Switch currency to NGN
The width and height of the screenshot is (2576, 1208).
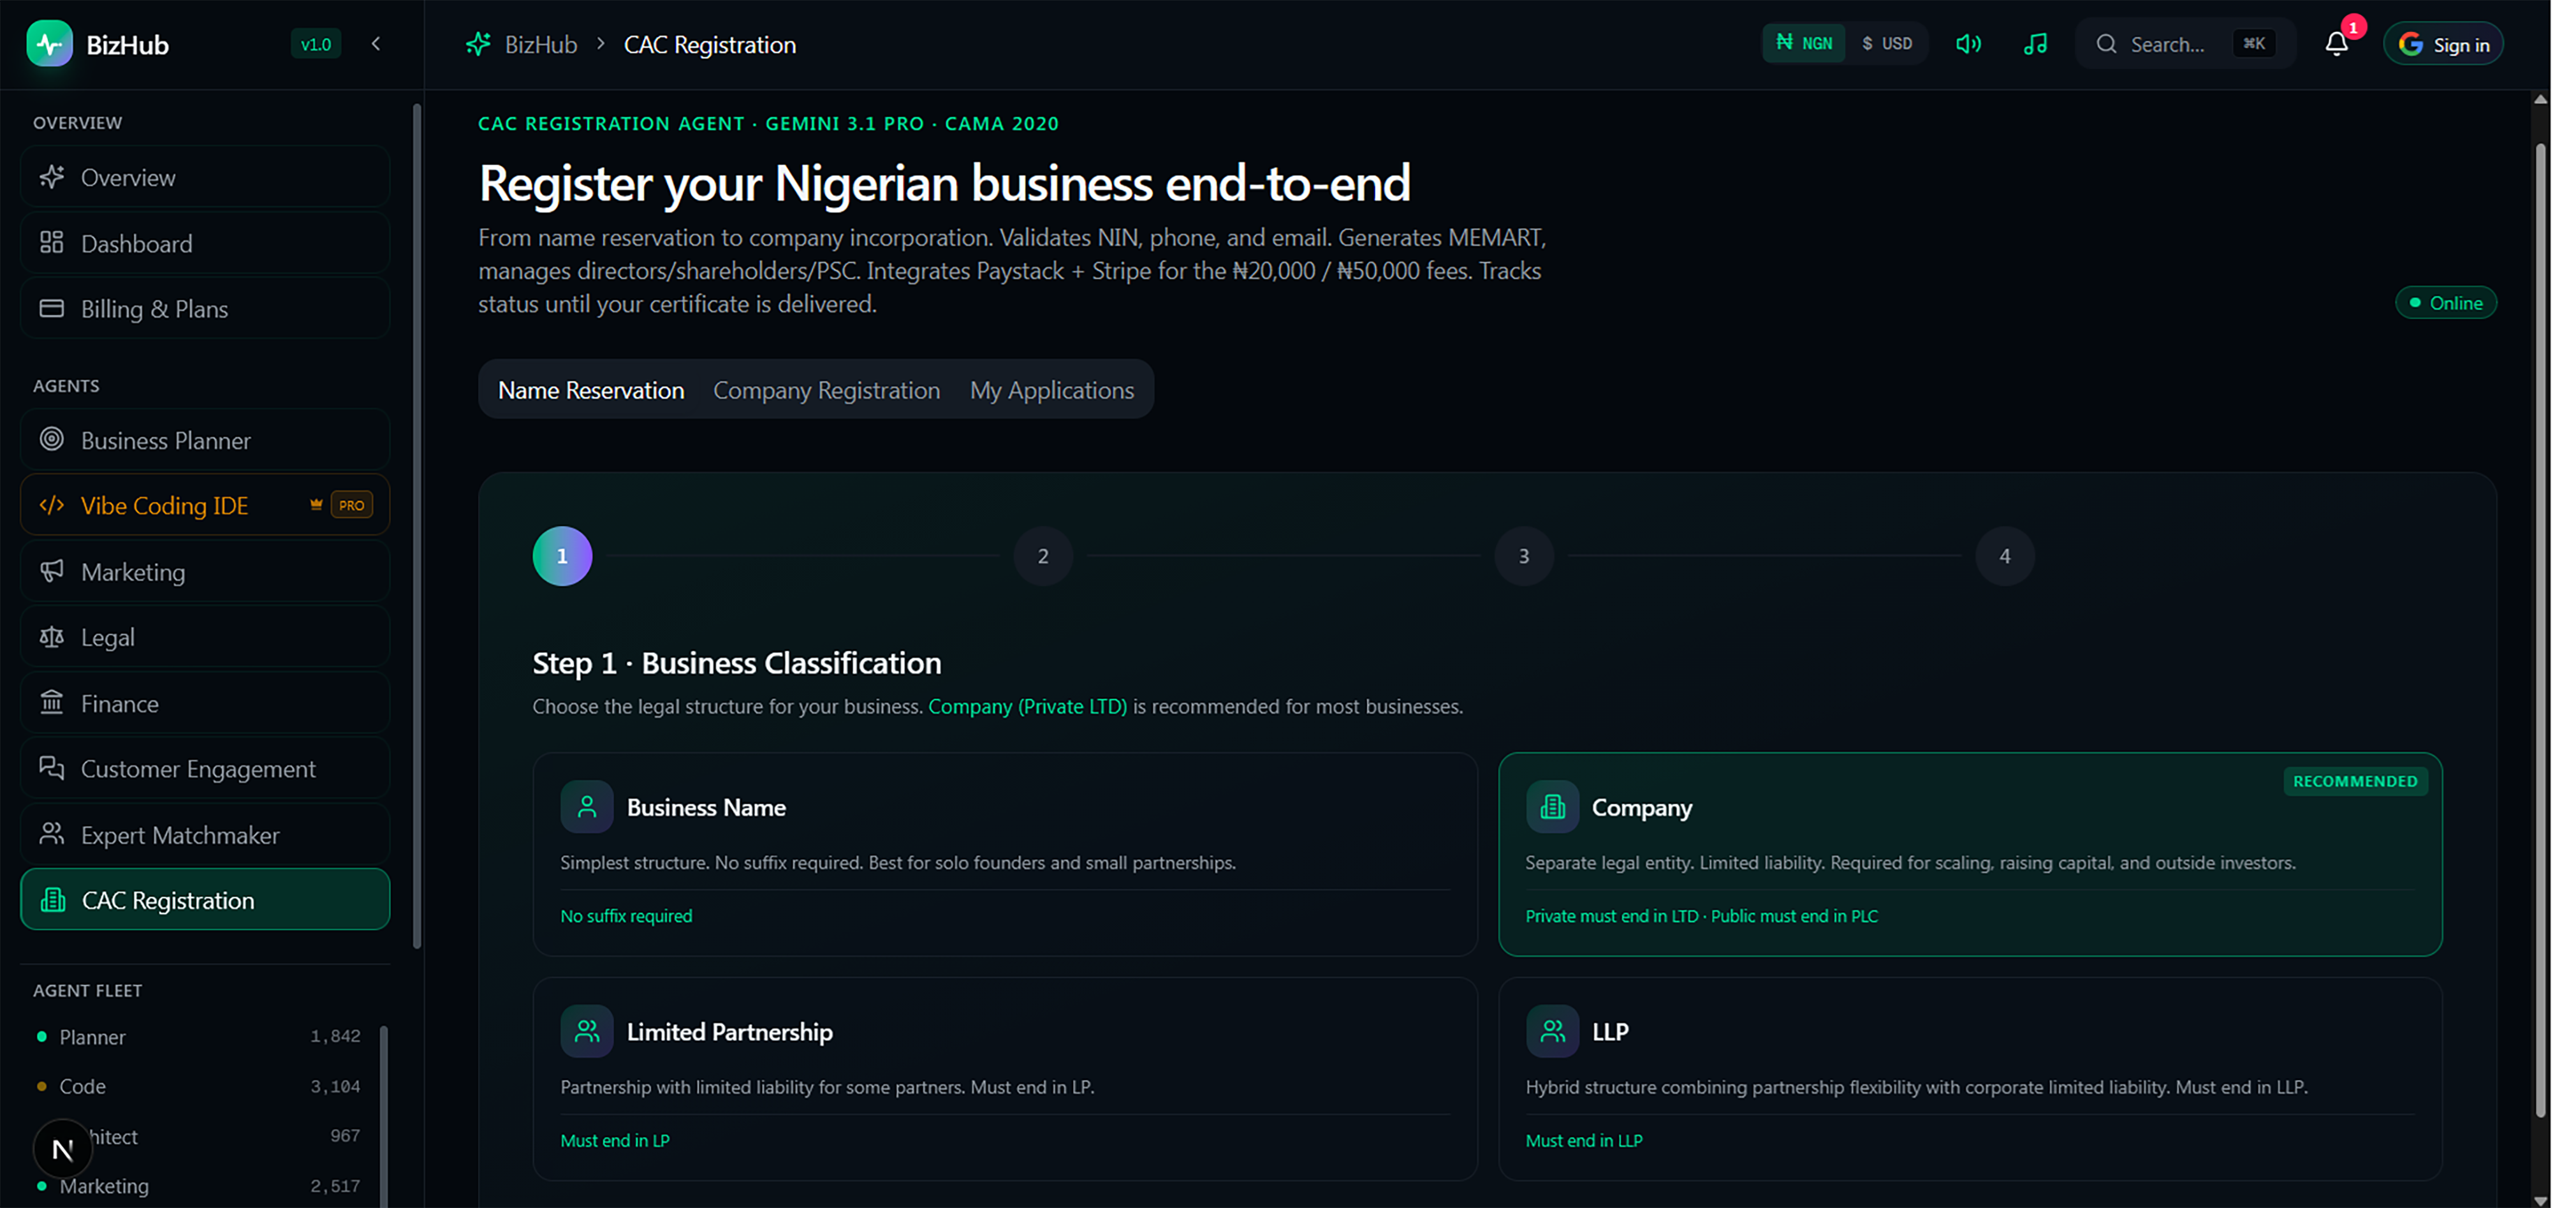[x=1804, y=44]
